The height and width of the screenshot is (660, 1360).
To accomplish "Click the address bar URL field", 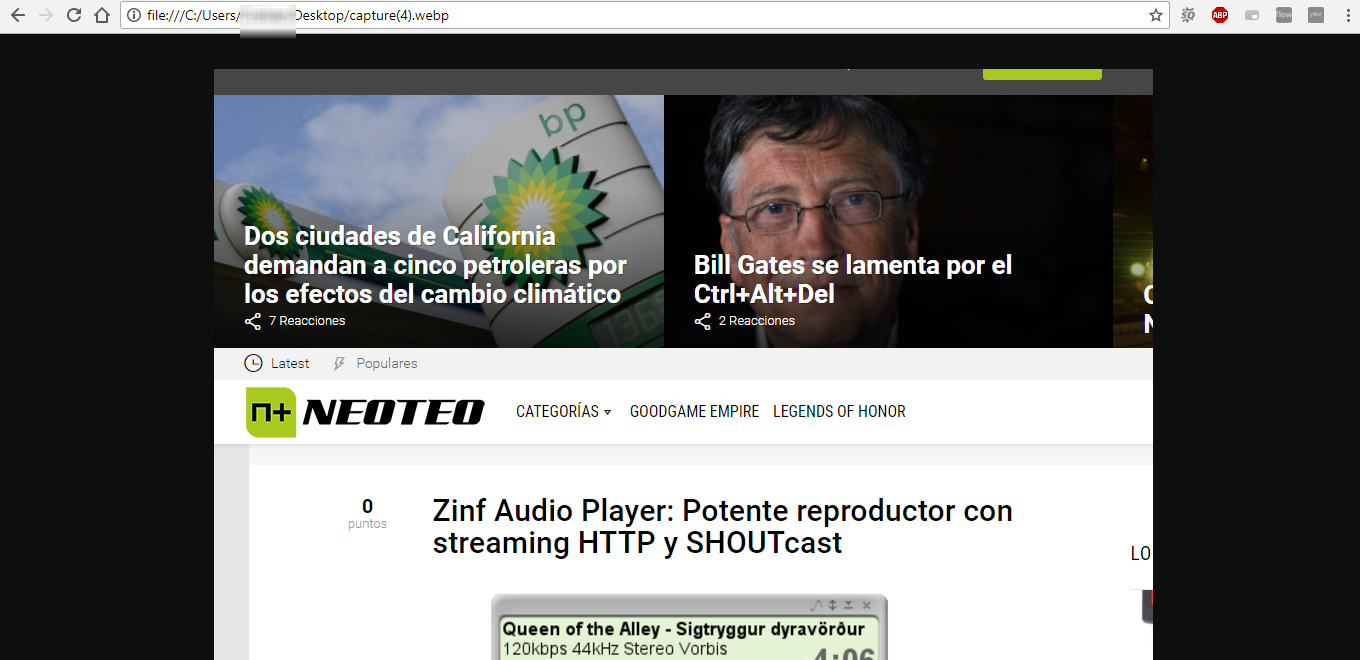I will 645,15.
